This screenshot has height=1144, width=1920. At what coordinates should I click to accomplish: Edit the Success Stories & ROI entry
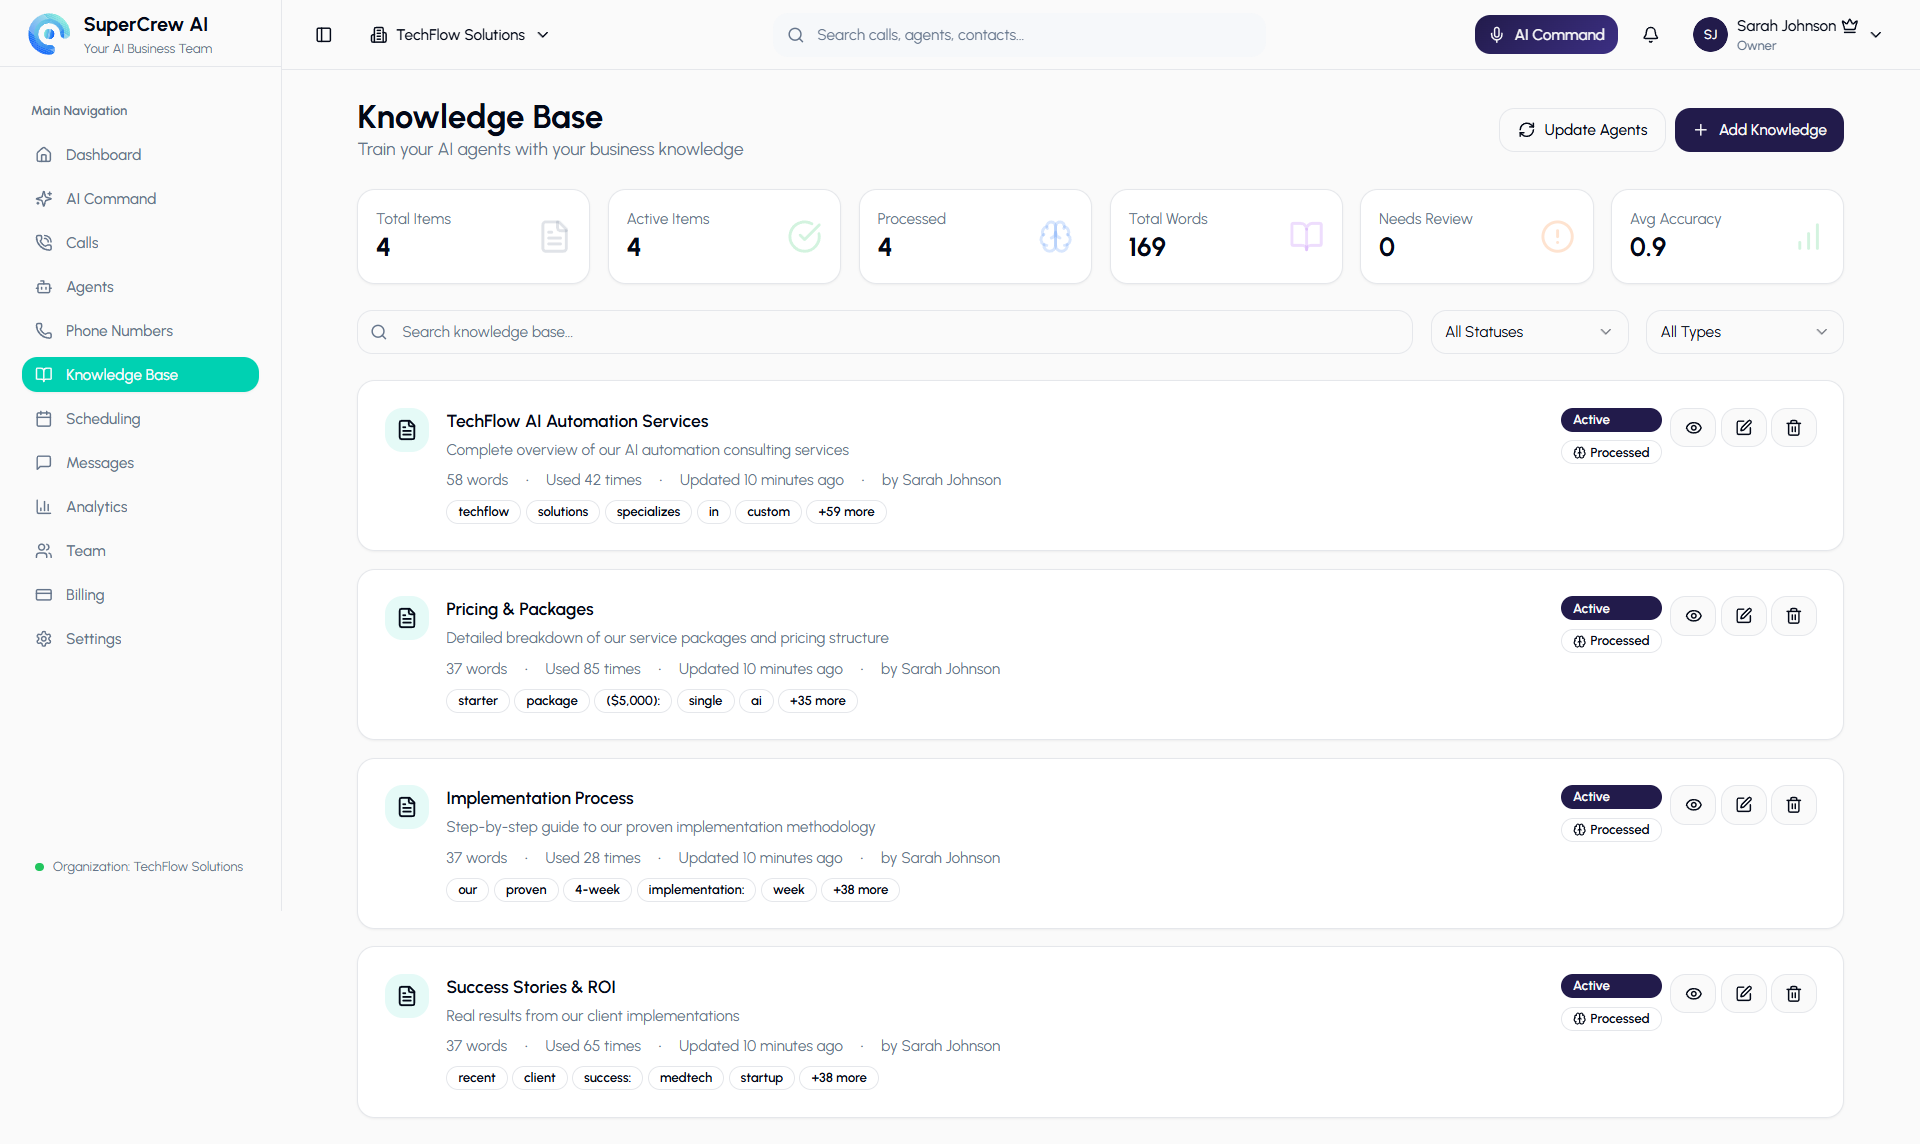pyautogui.click(x=1744, y=994)
